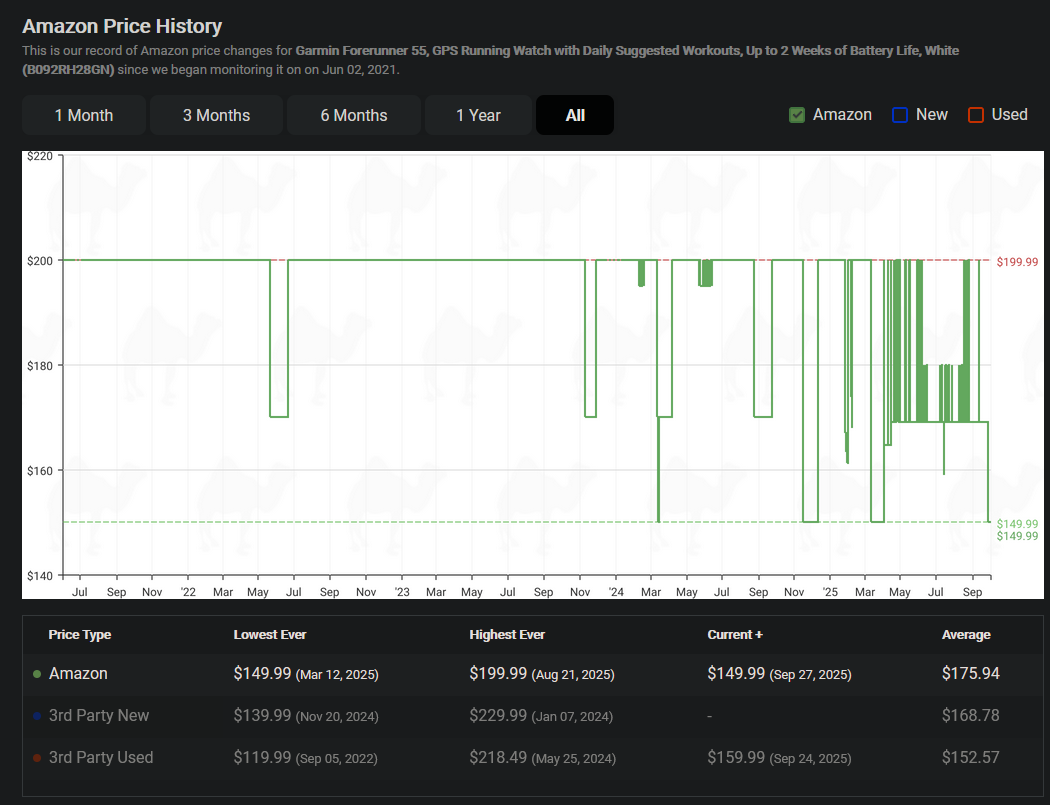This screenshot has width=1050, height=805.
Task: Show the 1 Year price history
Action: coord(478,115)
